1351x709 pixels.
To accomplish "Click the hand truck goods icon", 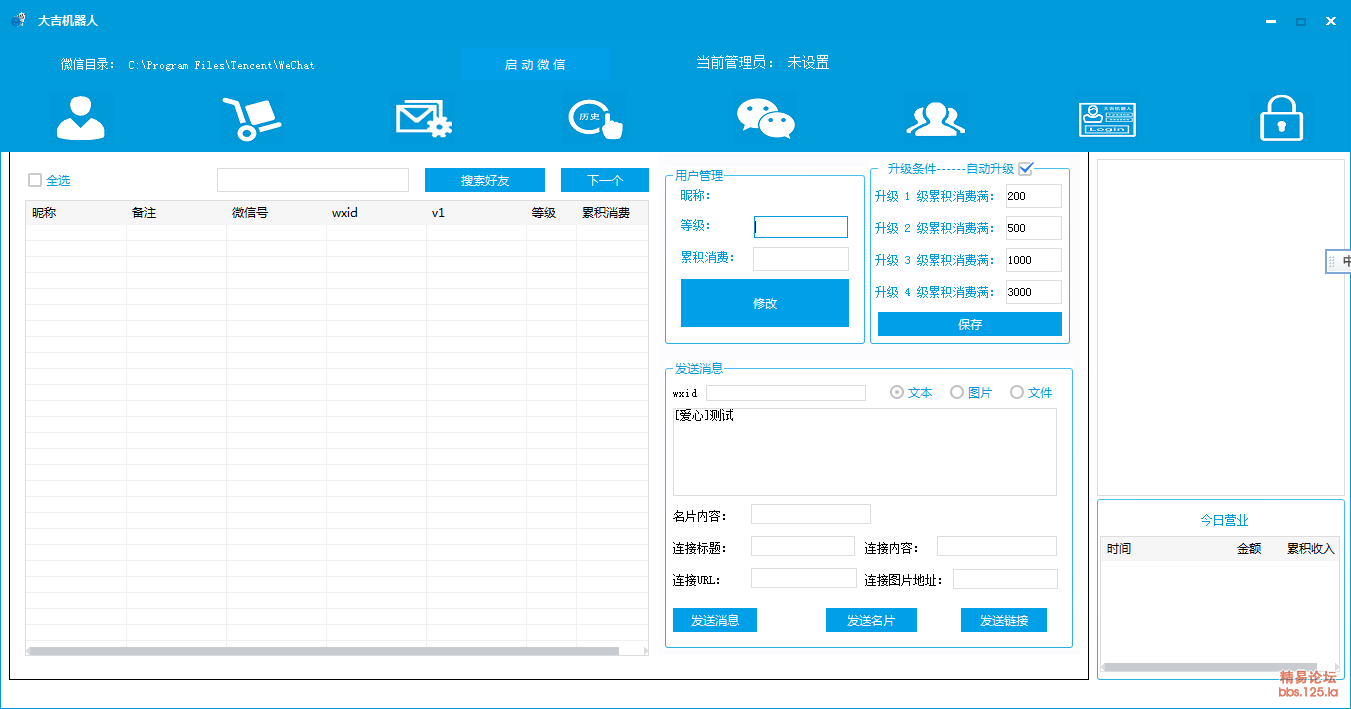I will pyautogui.click(x=251, y=118).
